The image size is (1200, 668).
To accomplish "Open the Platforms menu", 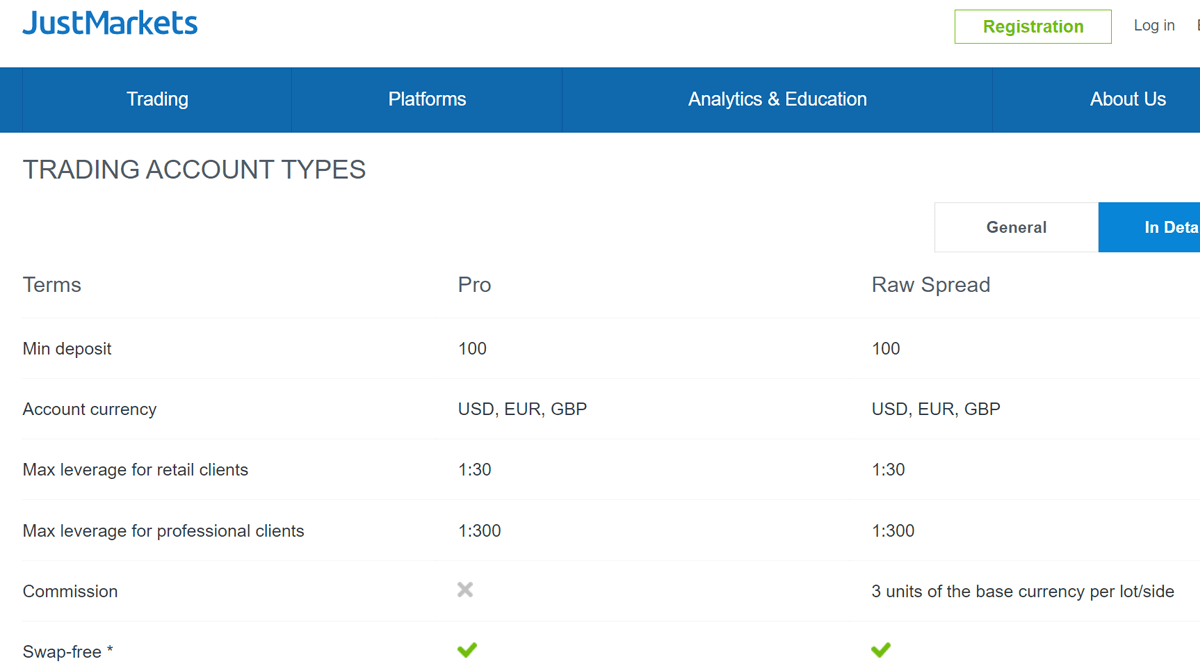I will pyautogui.click(x=427, y=99).
